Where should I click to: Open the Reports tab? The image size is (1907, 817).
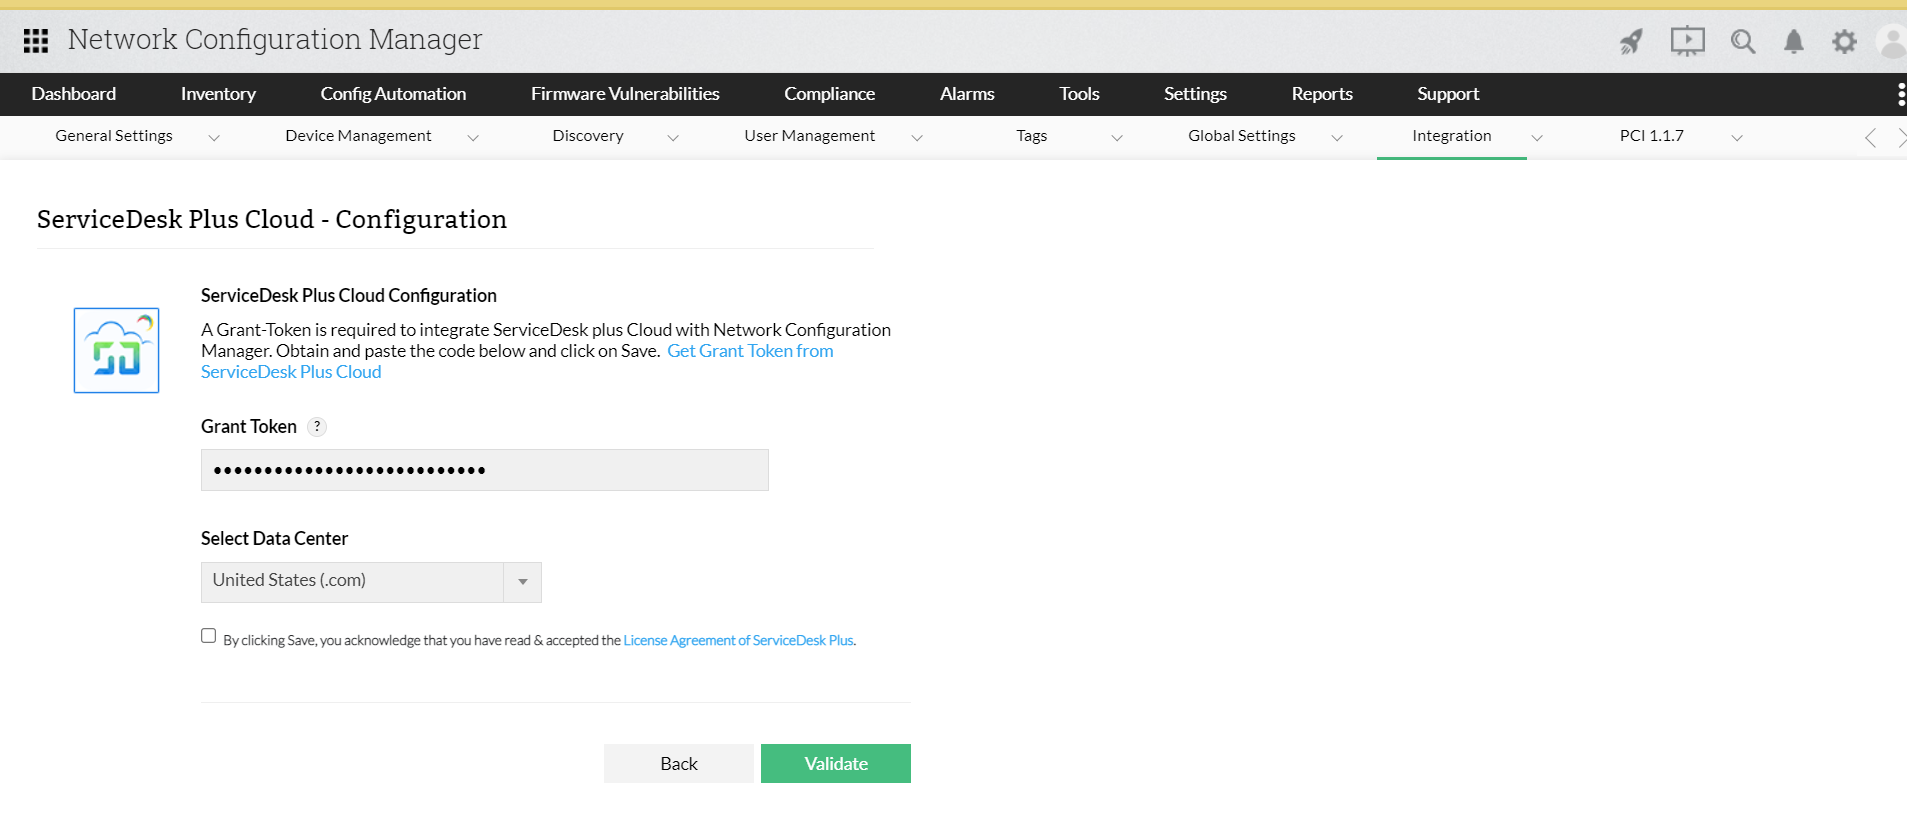coord(1322,94)
